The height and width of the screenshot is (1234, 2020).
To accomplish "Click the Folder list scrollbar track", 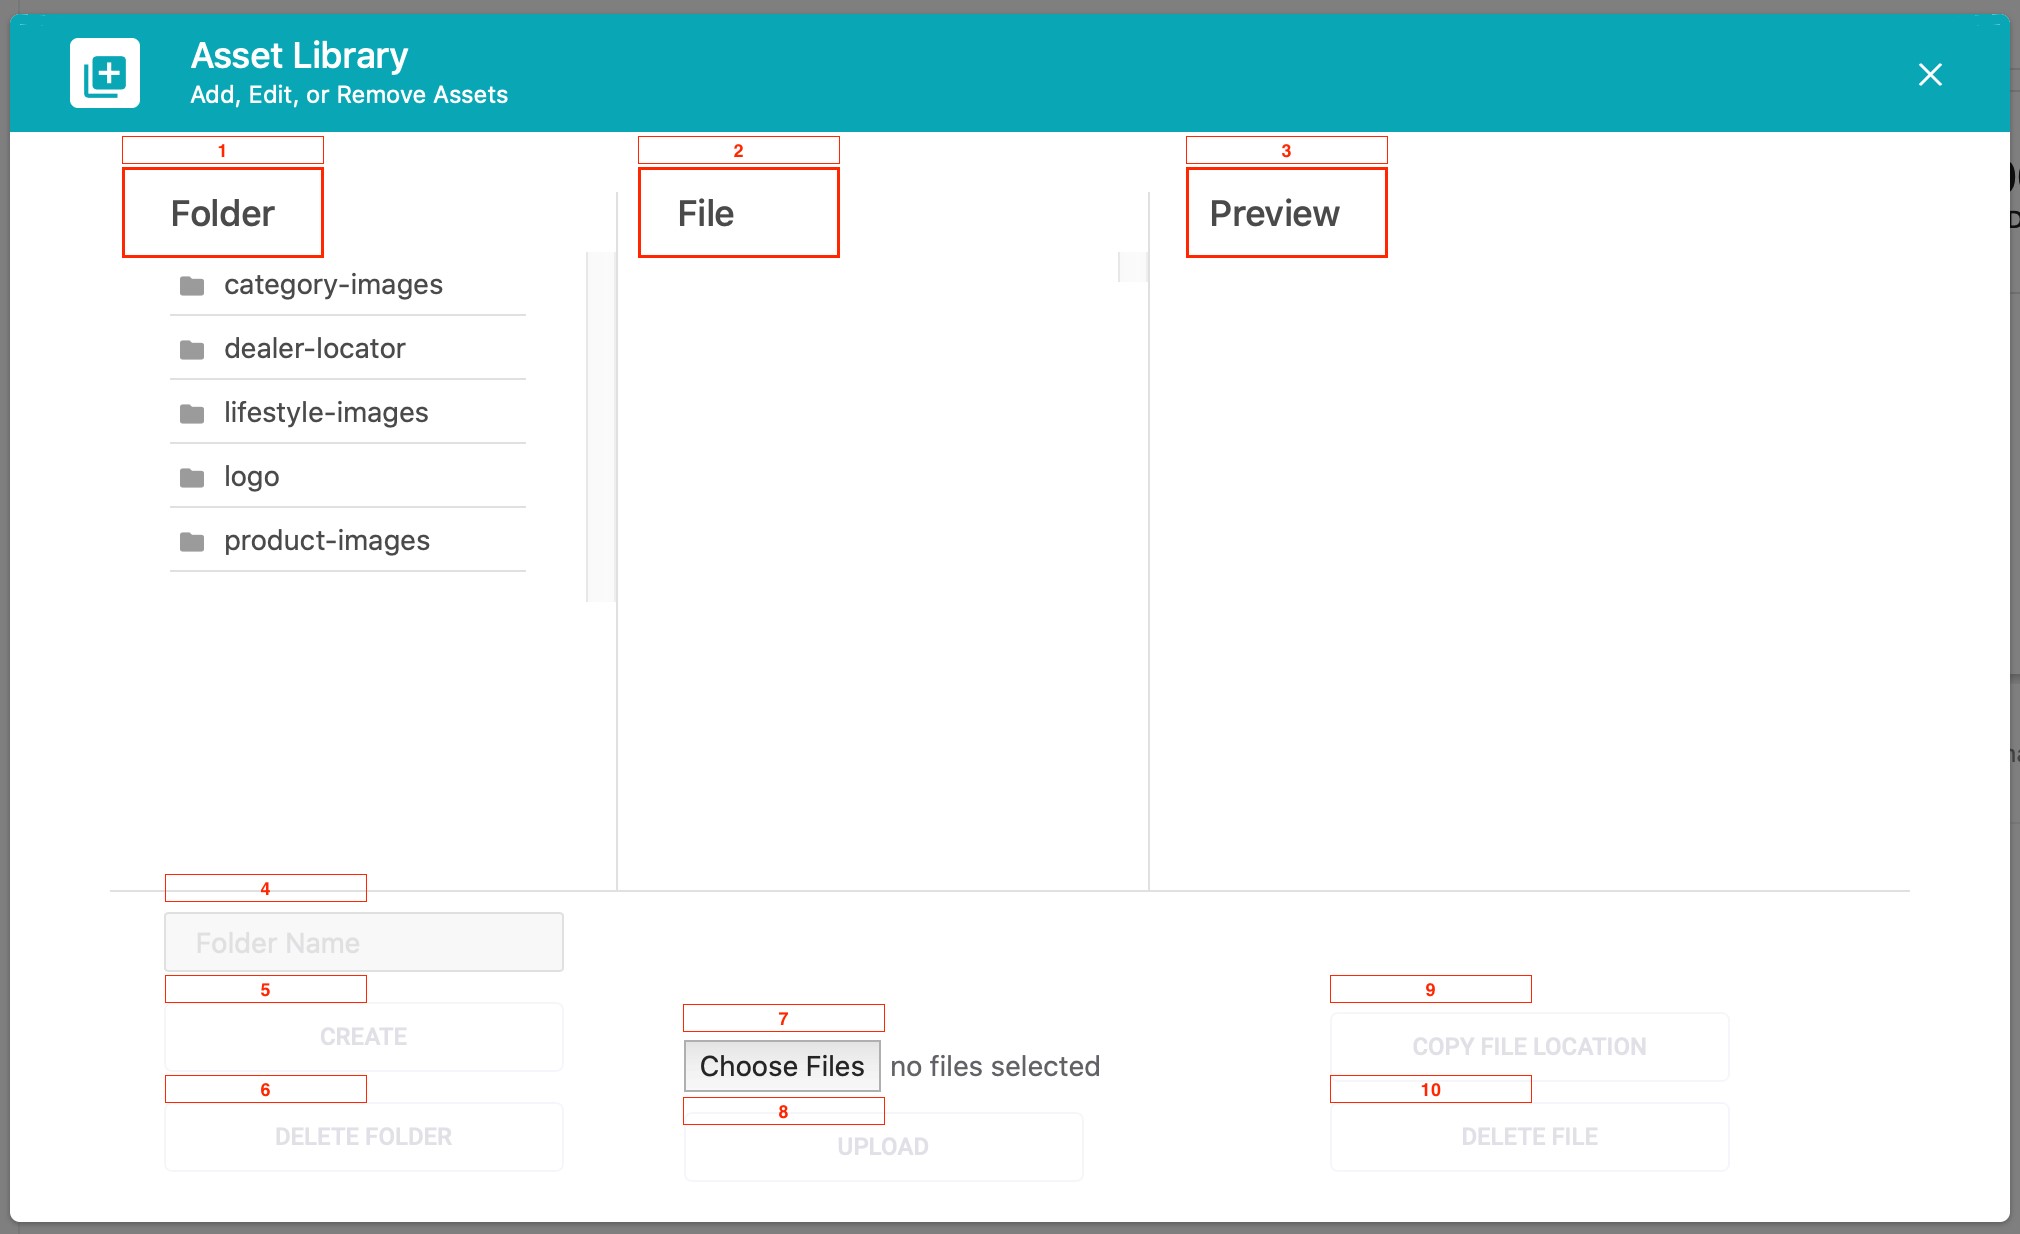I will tap(601, 427).
